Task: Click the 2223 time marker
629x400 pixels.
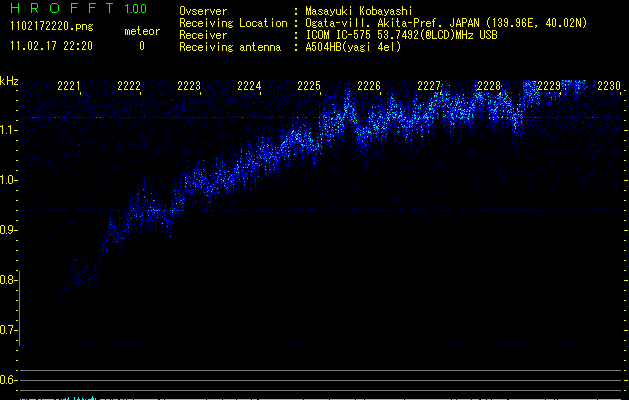Action: [x=189, y=86]
